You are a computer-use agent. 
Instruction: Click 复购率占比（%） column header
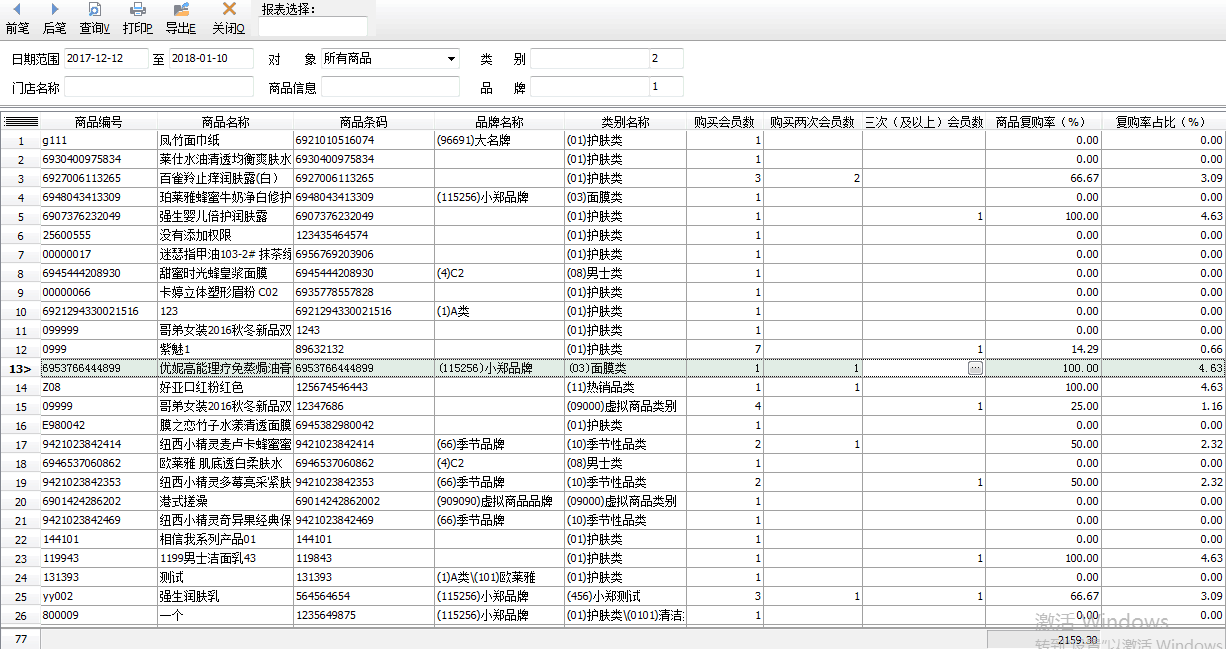(x=1163, y=122)
